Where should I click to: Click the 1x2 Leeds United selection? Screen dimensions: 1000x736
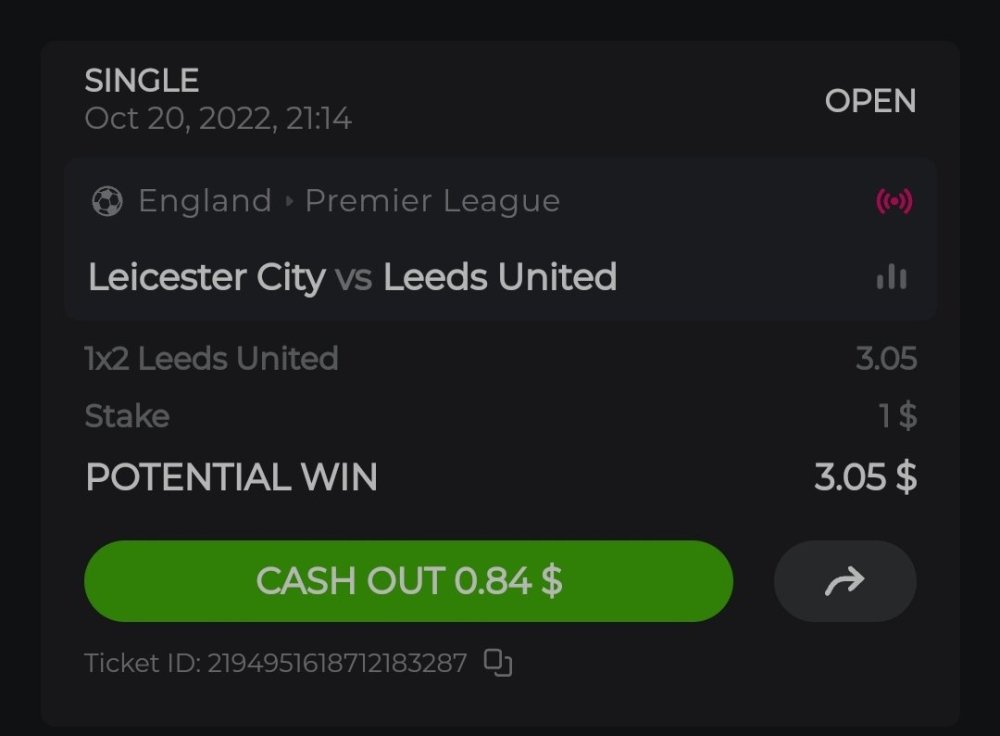coord(212,358)
